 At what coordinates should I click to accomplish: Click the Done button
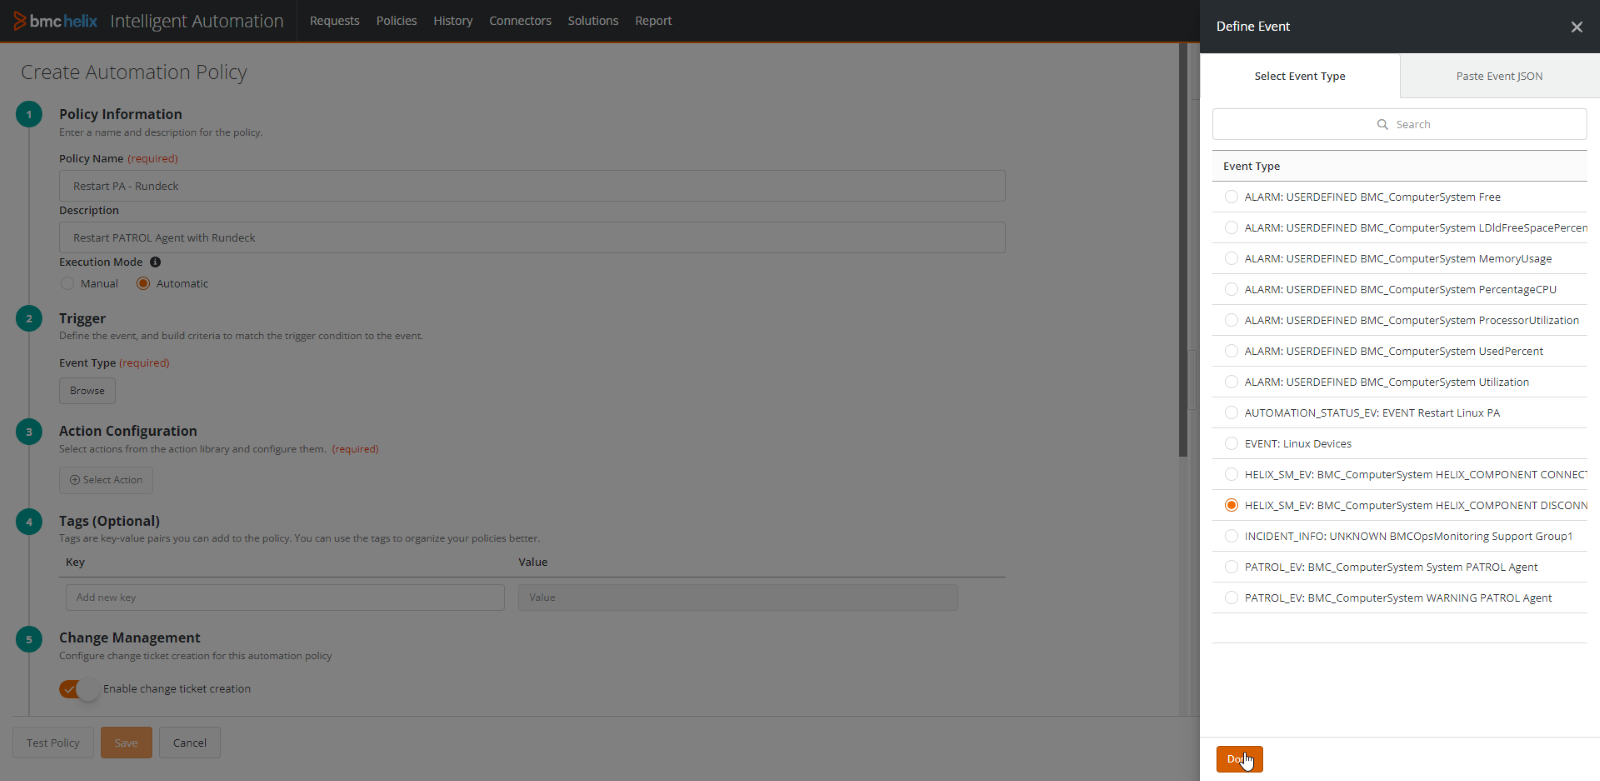coord(1239,759)
